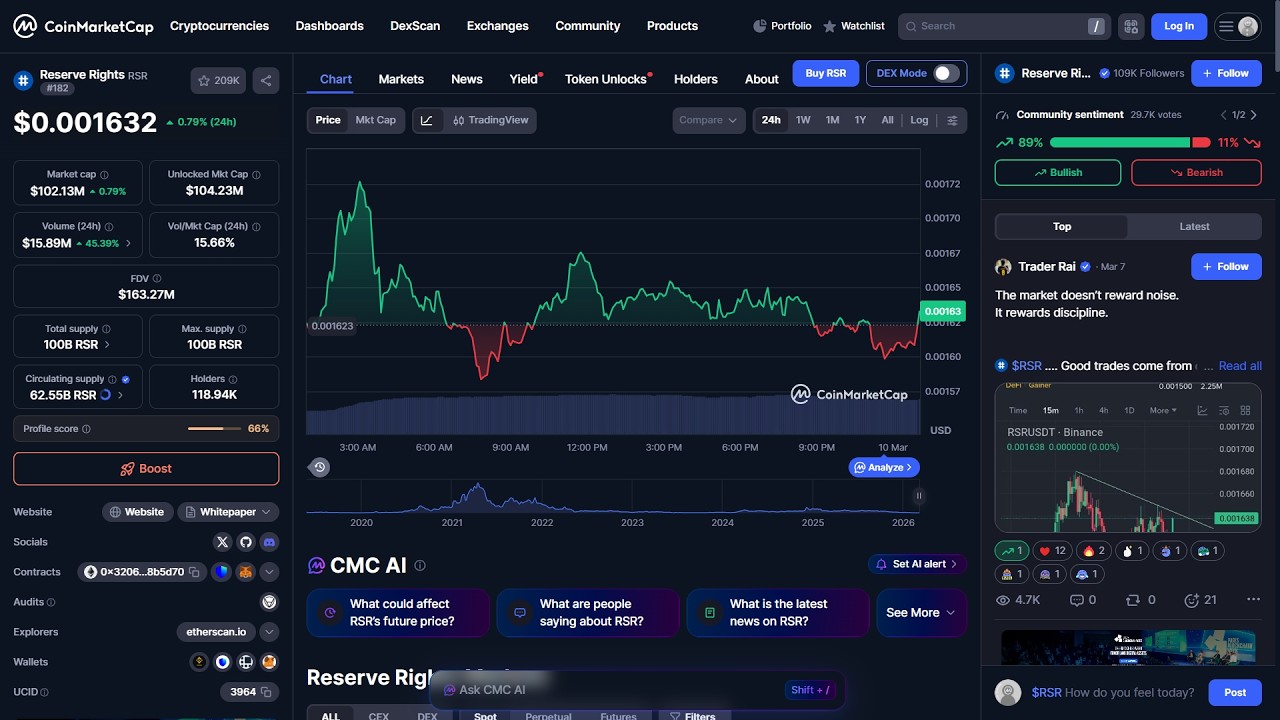Expand more explorers chevron
1280x720 pixels.
[x=269, y=632]
